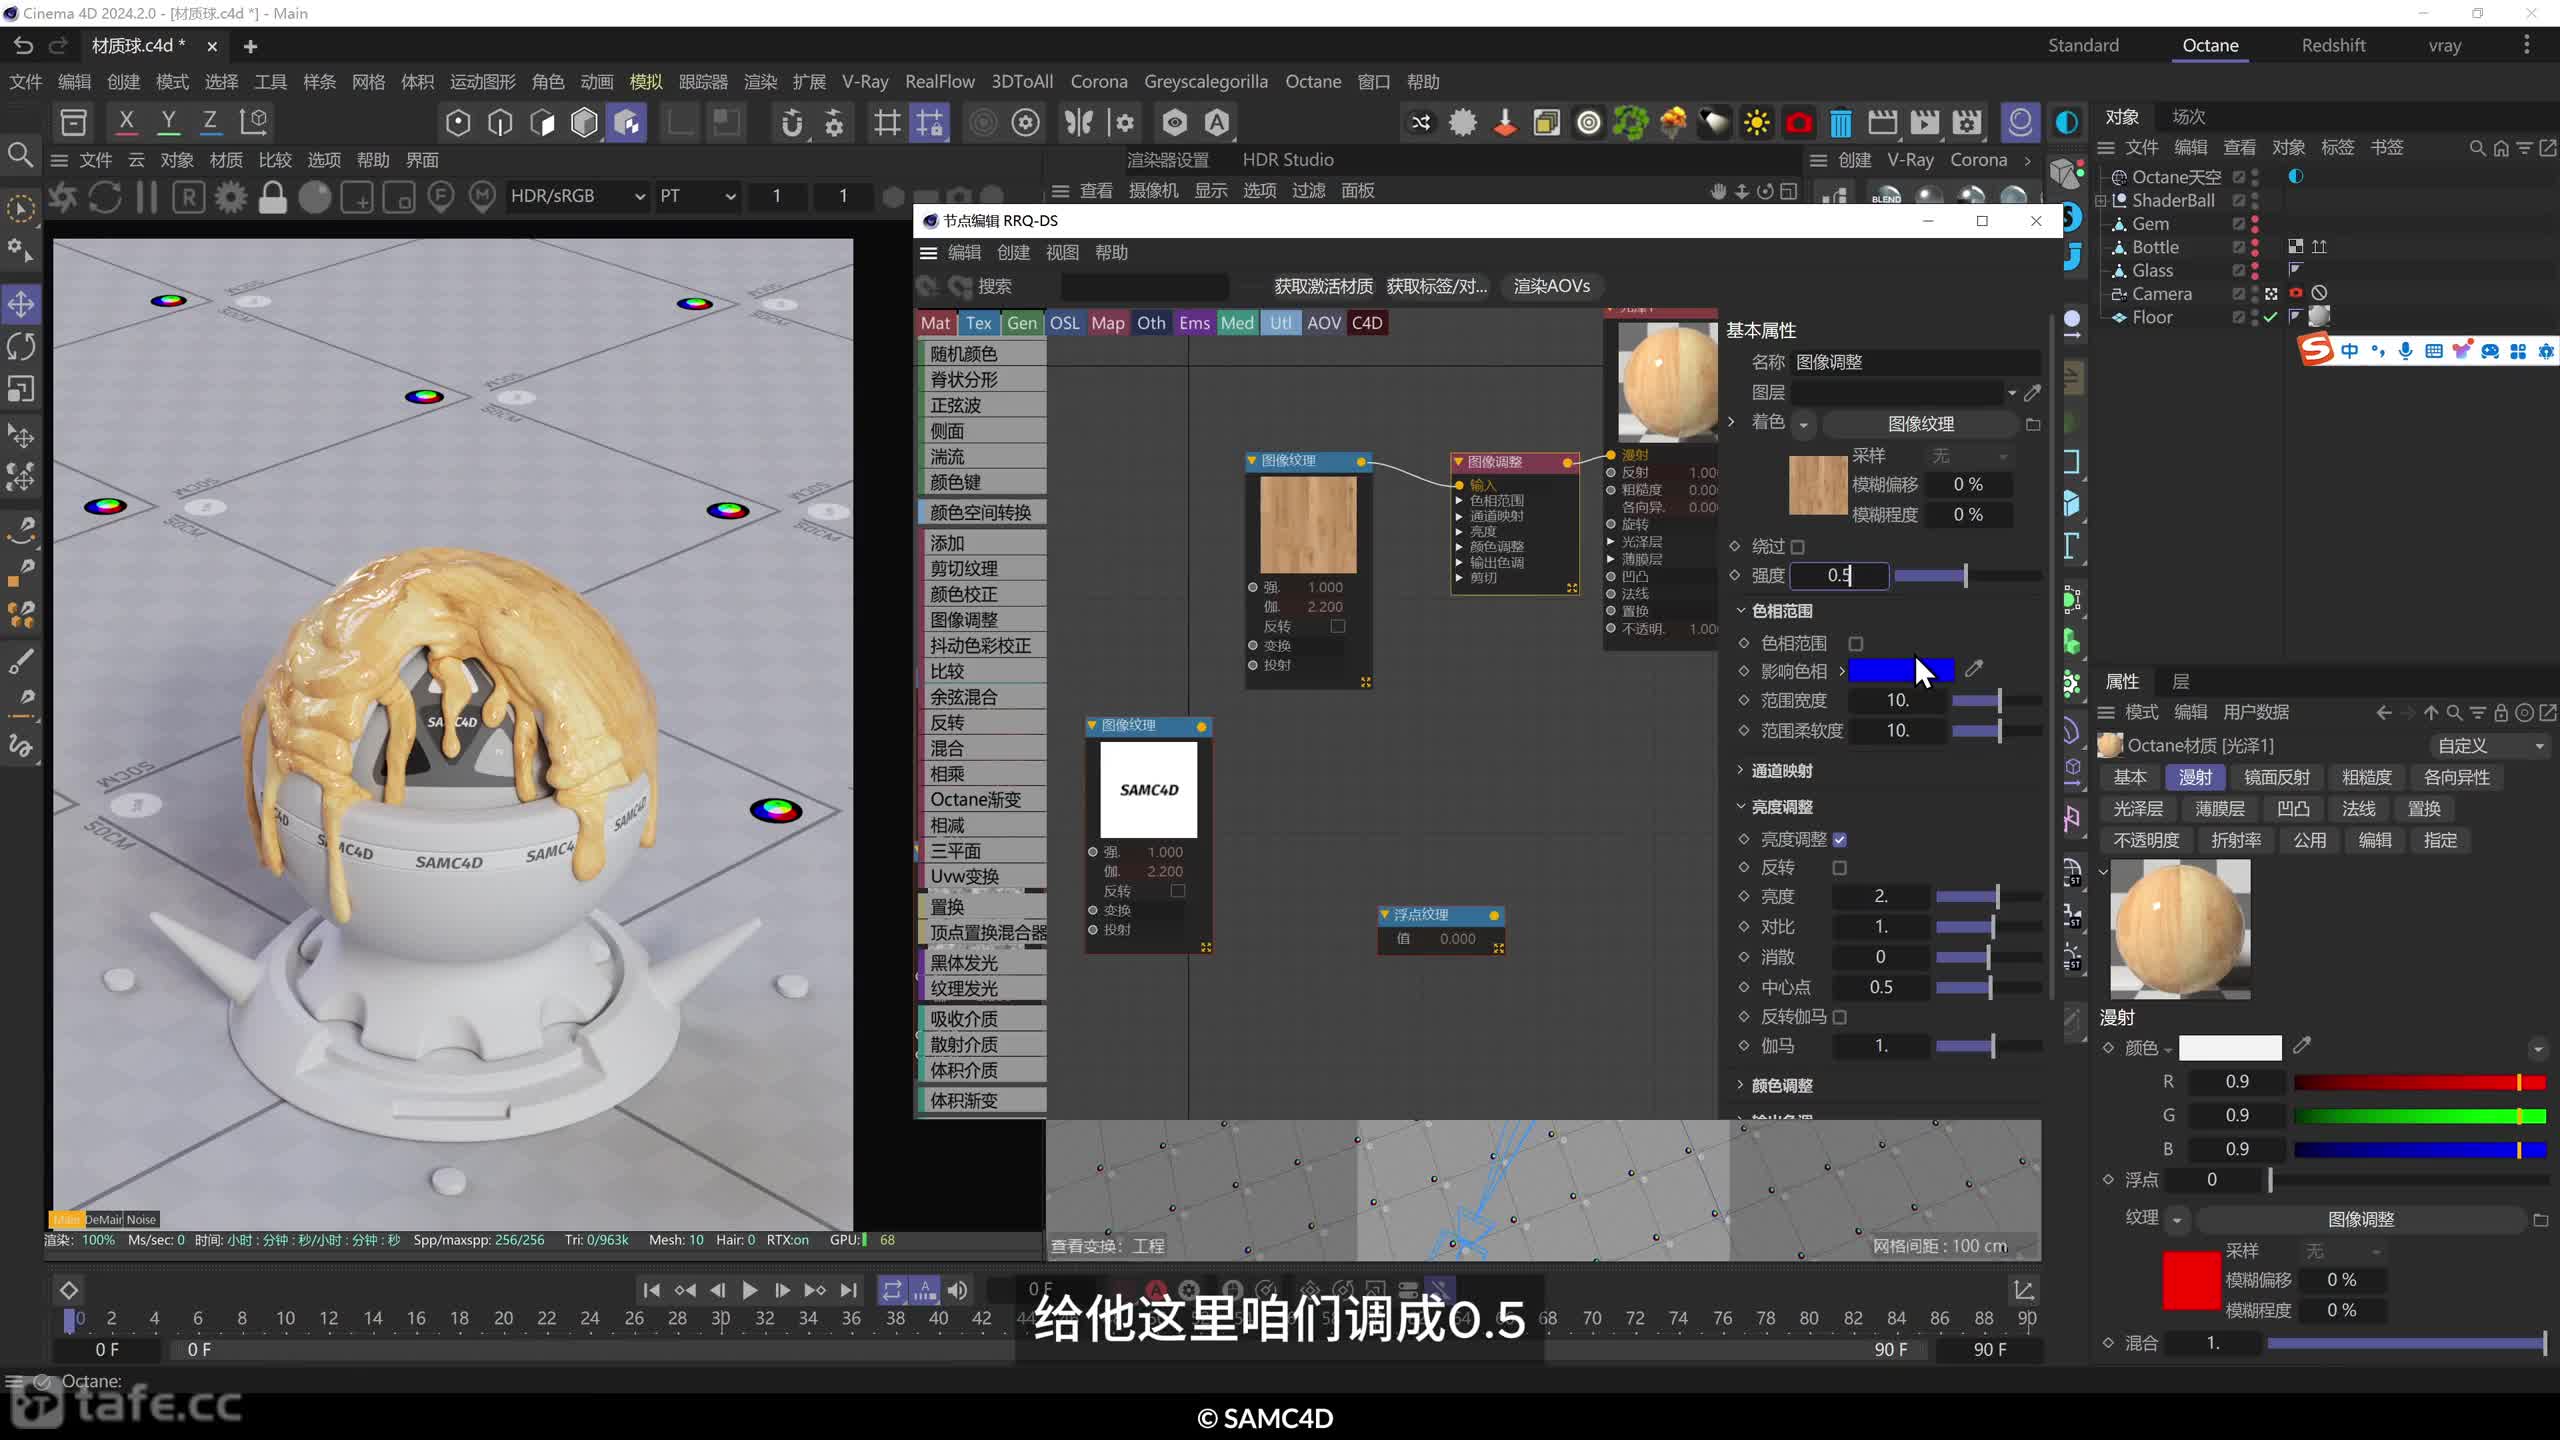Click the grid snap icon in top toolbar
The width and height of the screenshot is (2560, 1440).
click(x=929, y=123)
